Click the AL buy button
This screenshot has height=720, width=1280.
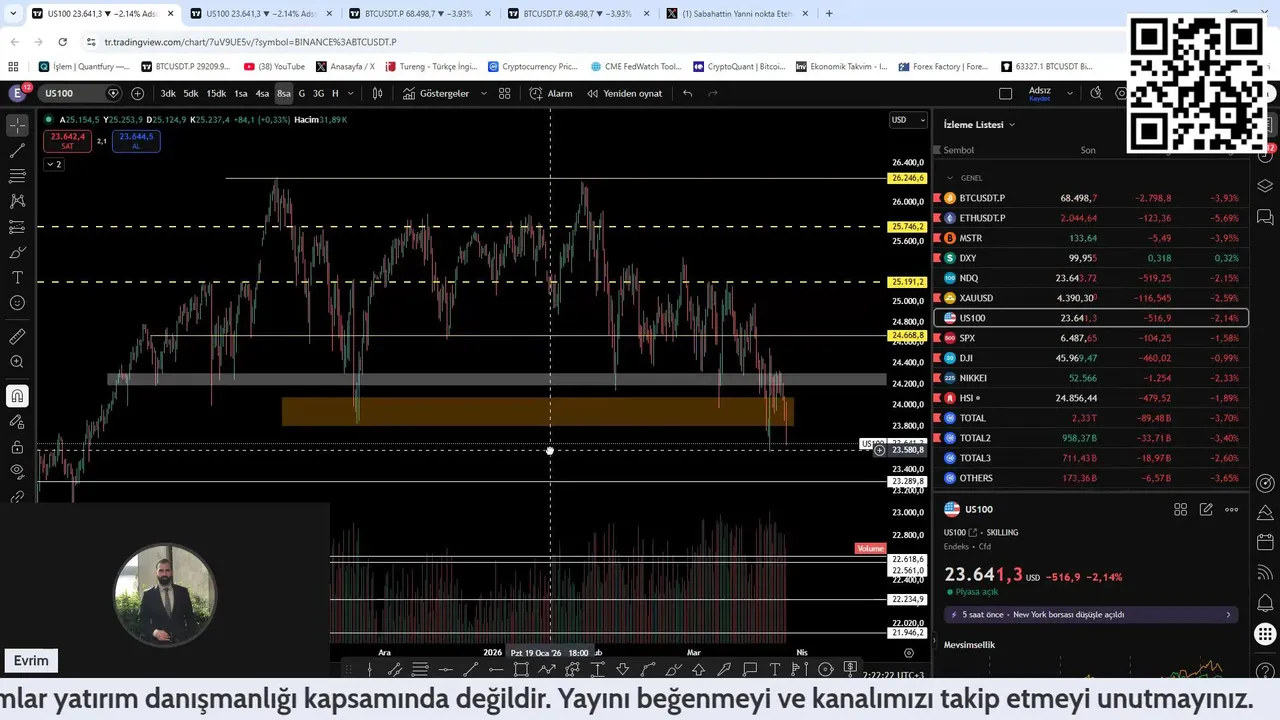[x=136, y=141]
